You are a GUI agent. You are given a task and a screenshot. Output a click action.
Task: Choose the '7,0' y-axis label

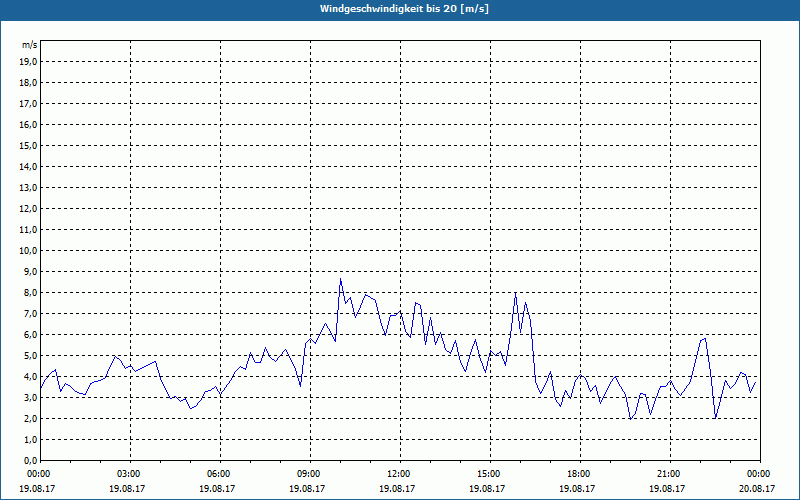[30, 313]
